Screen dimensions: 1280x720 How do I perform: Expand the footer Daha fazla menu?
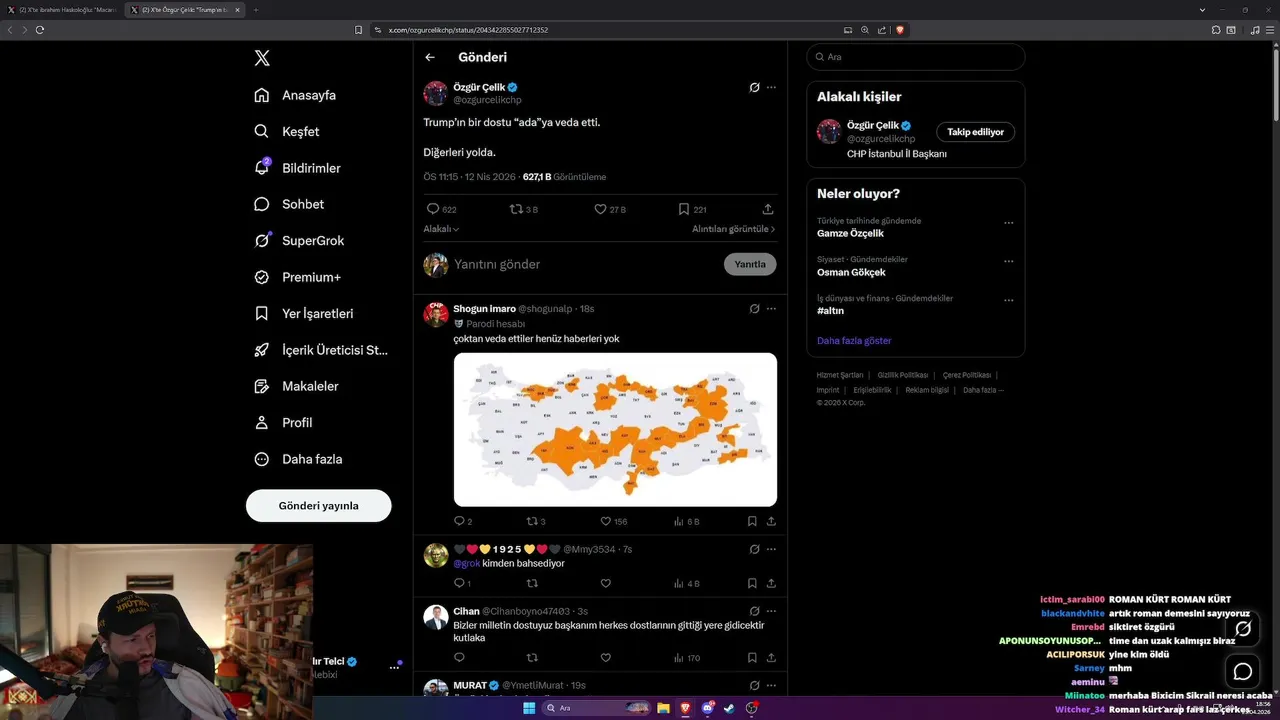pos(983,390)
